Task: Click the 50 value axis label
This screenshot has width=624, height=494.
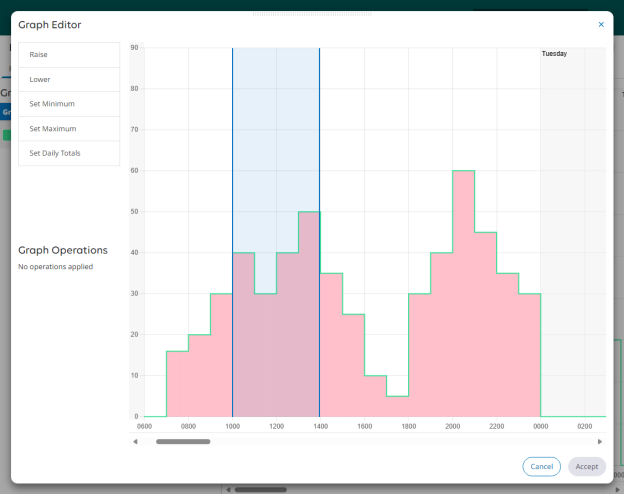Action: point(135,212)
